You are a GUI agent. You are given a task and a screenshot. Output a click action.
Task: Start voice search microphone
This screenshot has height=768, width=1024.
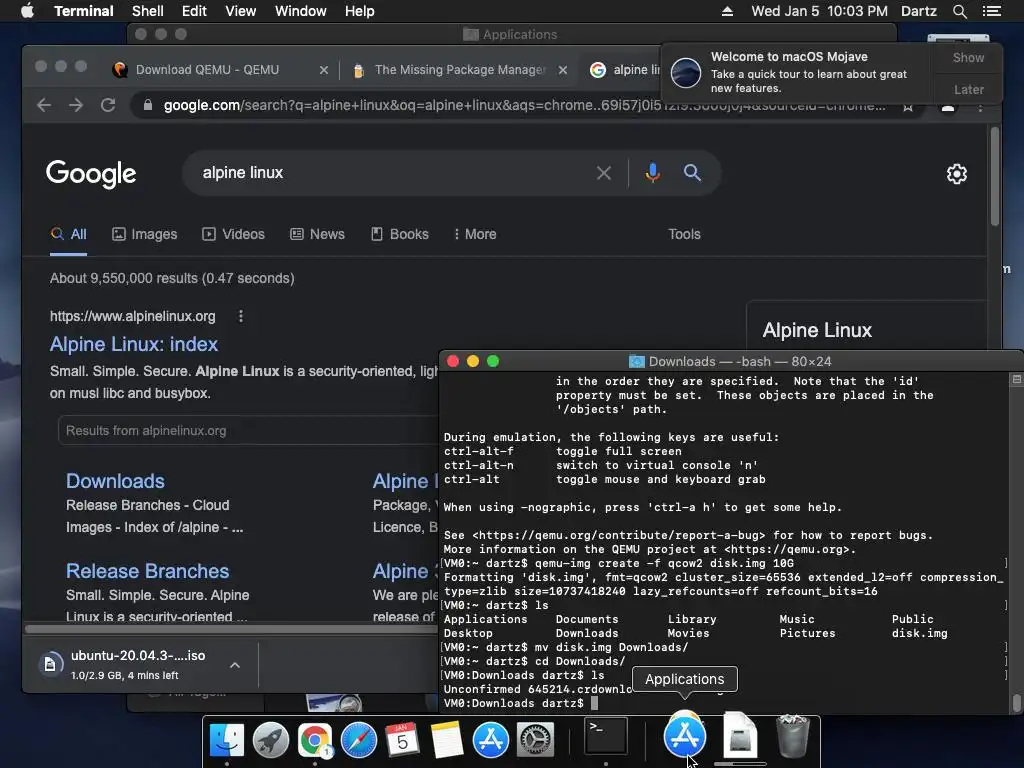(652, 172)
